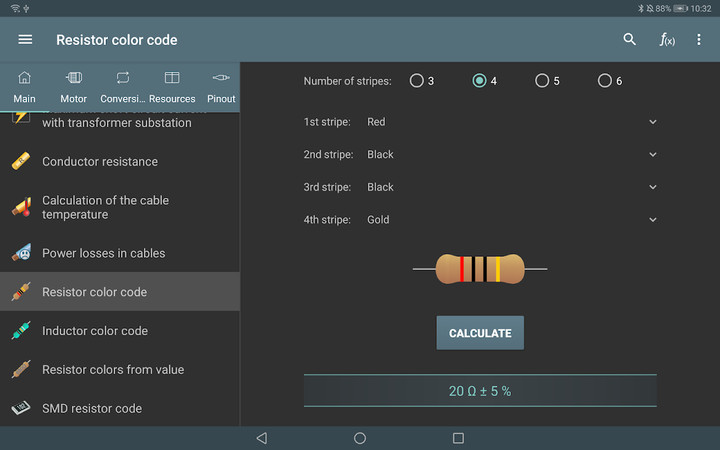
Task: Click the CALCULATE button
Action: [480, 333]
